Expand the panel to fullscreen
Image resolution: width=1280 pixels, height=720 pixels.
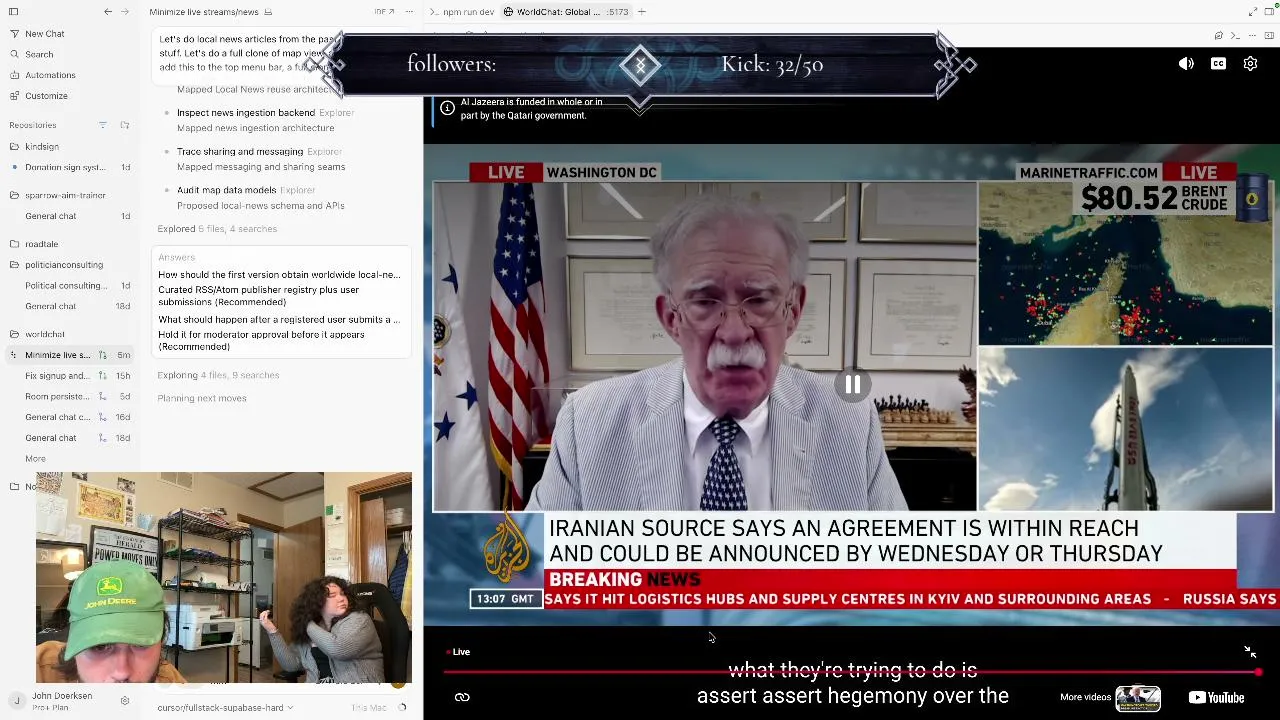[1253, 12]
